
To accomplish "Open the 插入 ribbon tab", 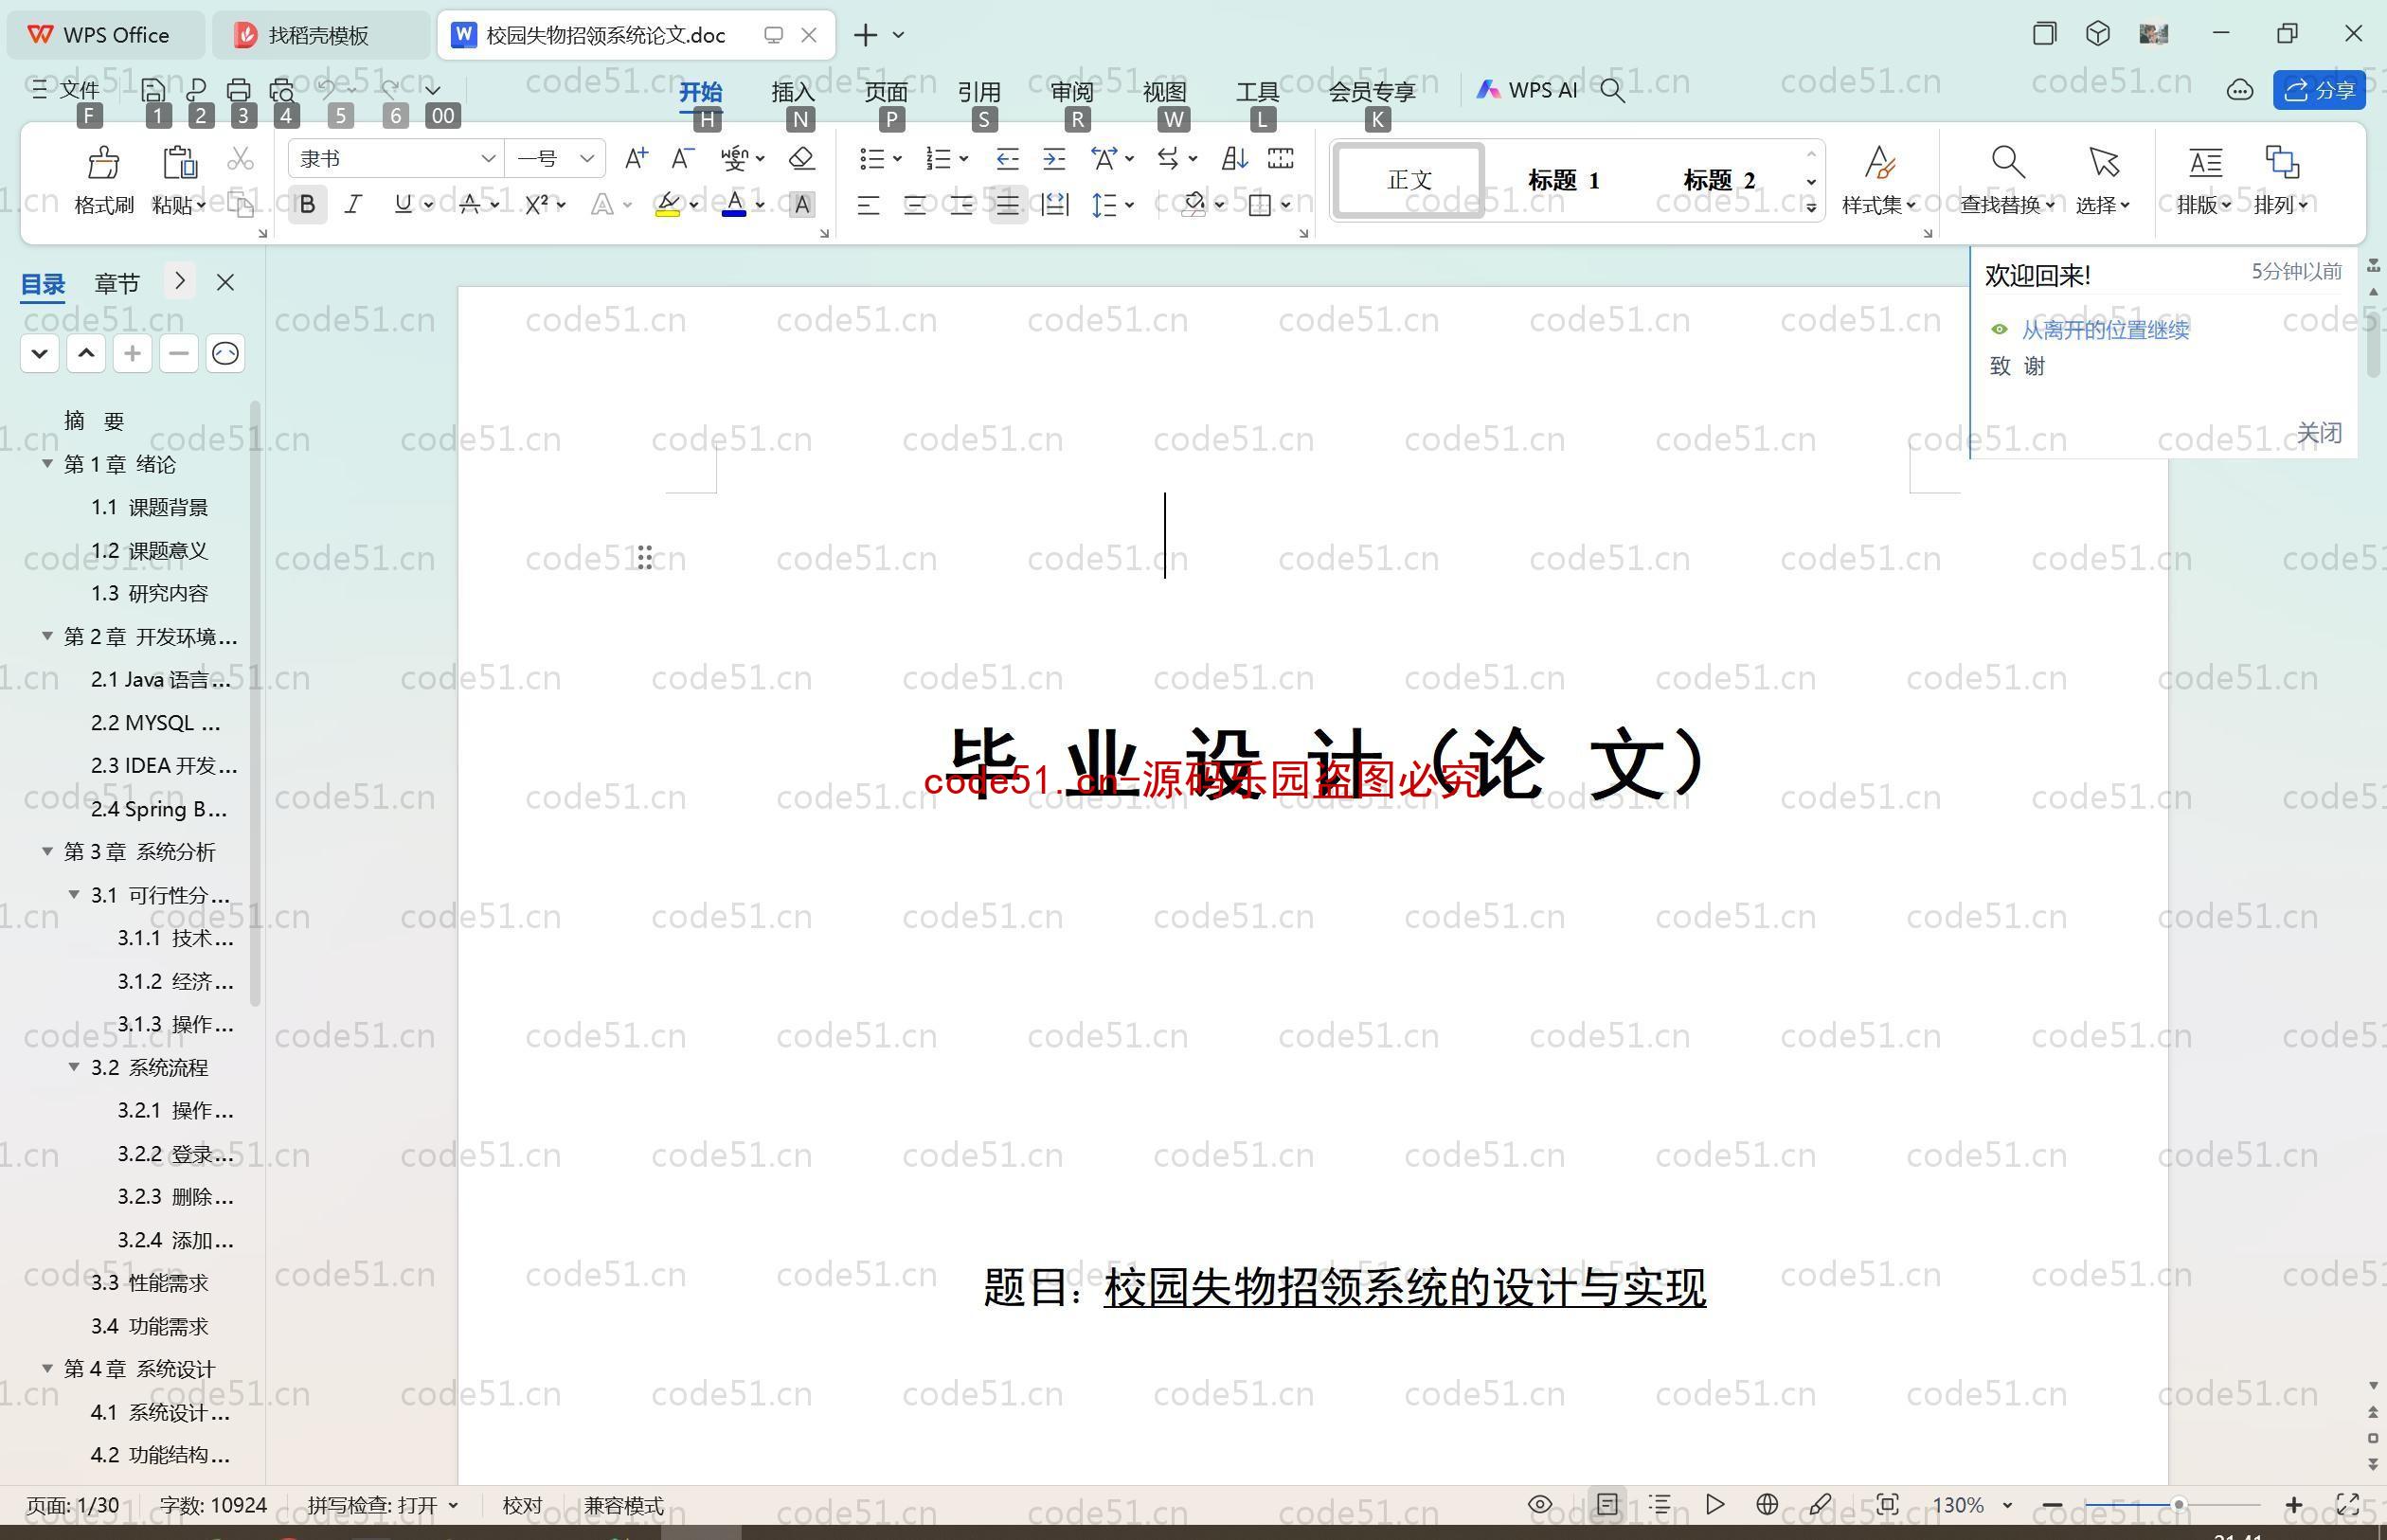I will coord(793,91).
